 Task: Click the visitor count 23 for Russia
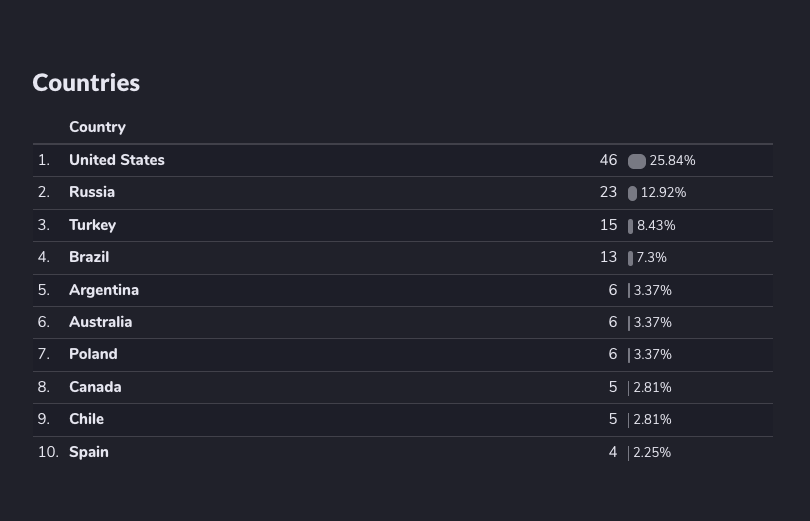(x=608, y=192)
